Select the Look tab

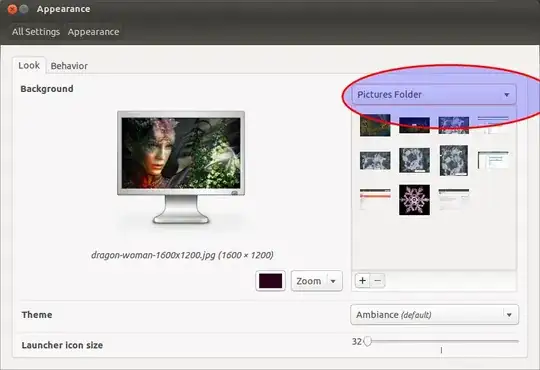coord(29,65)
